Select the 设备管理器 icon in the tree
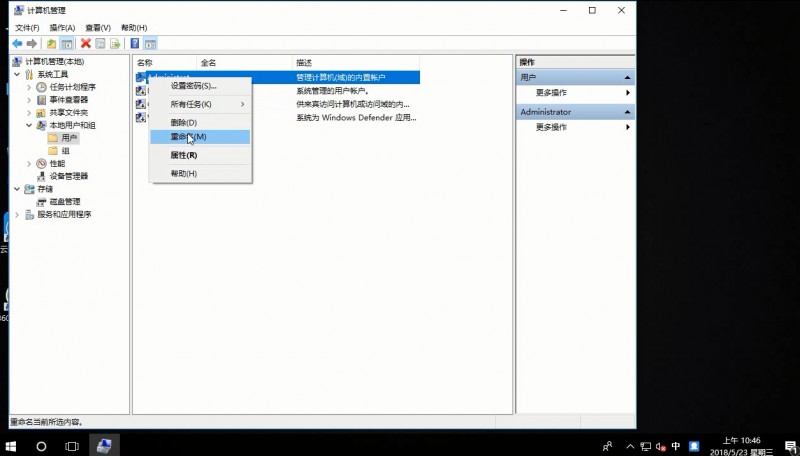Viewport: 800px width, 456px height. 41,176
